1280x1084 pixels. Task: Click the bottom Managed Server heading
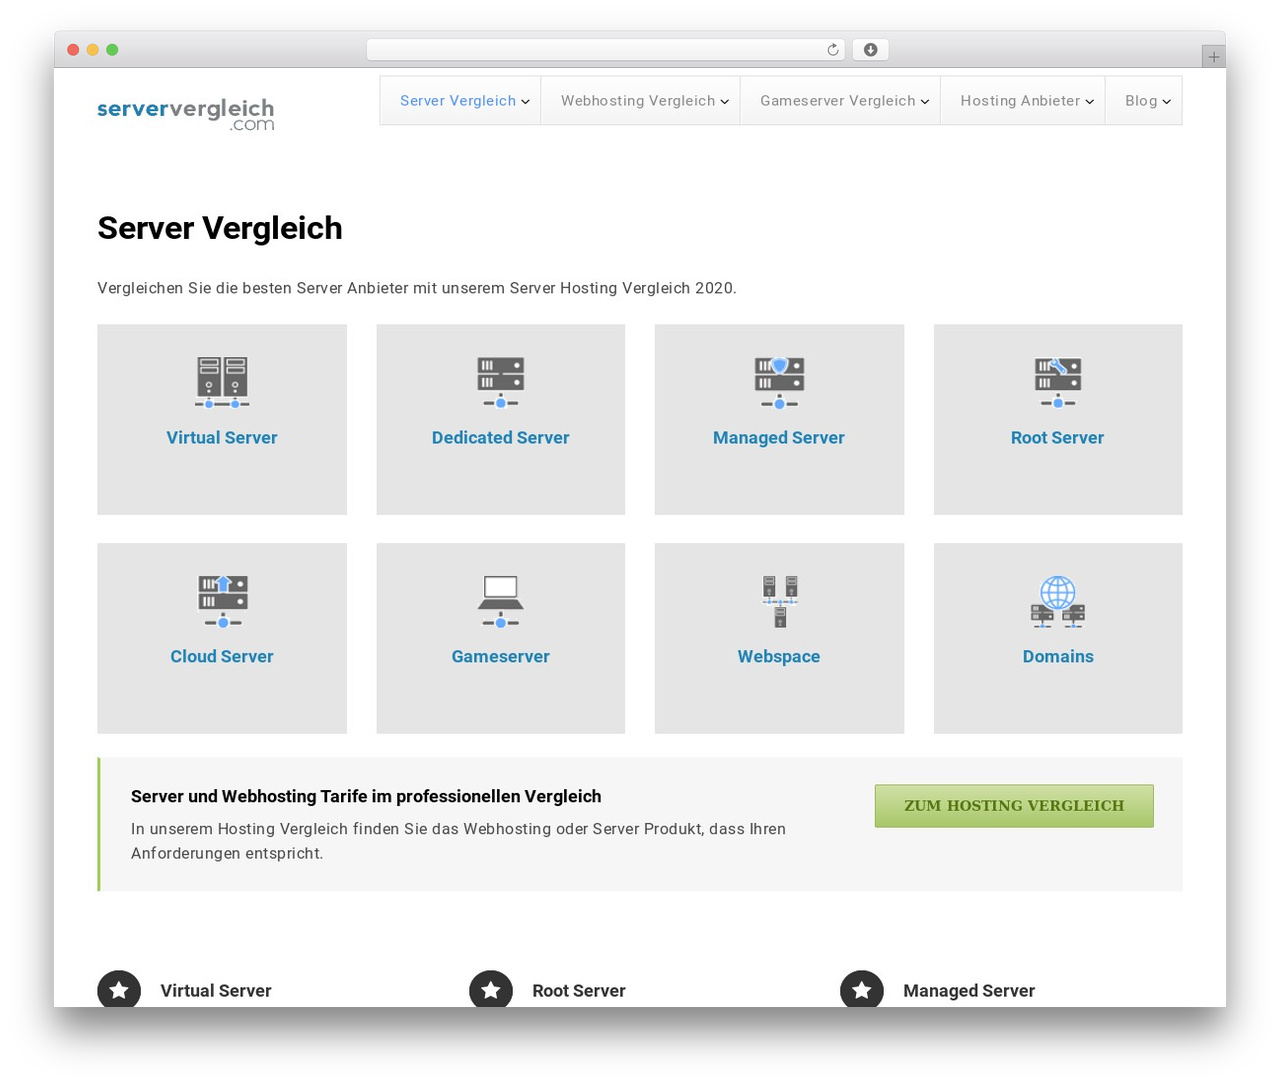969,991
